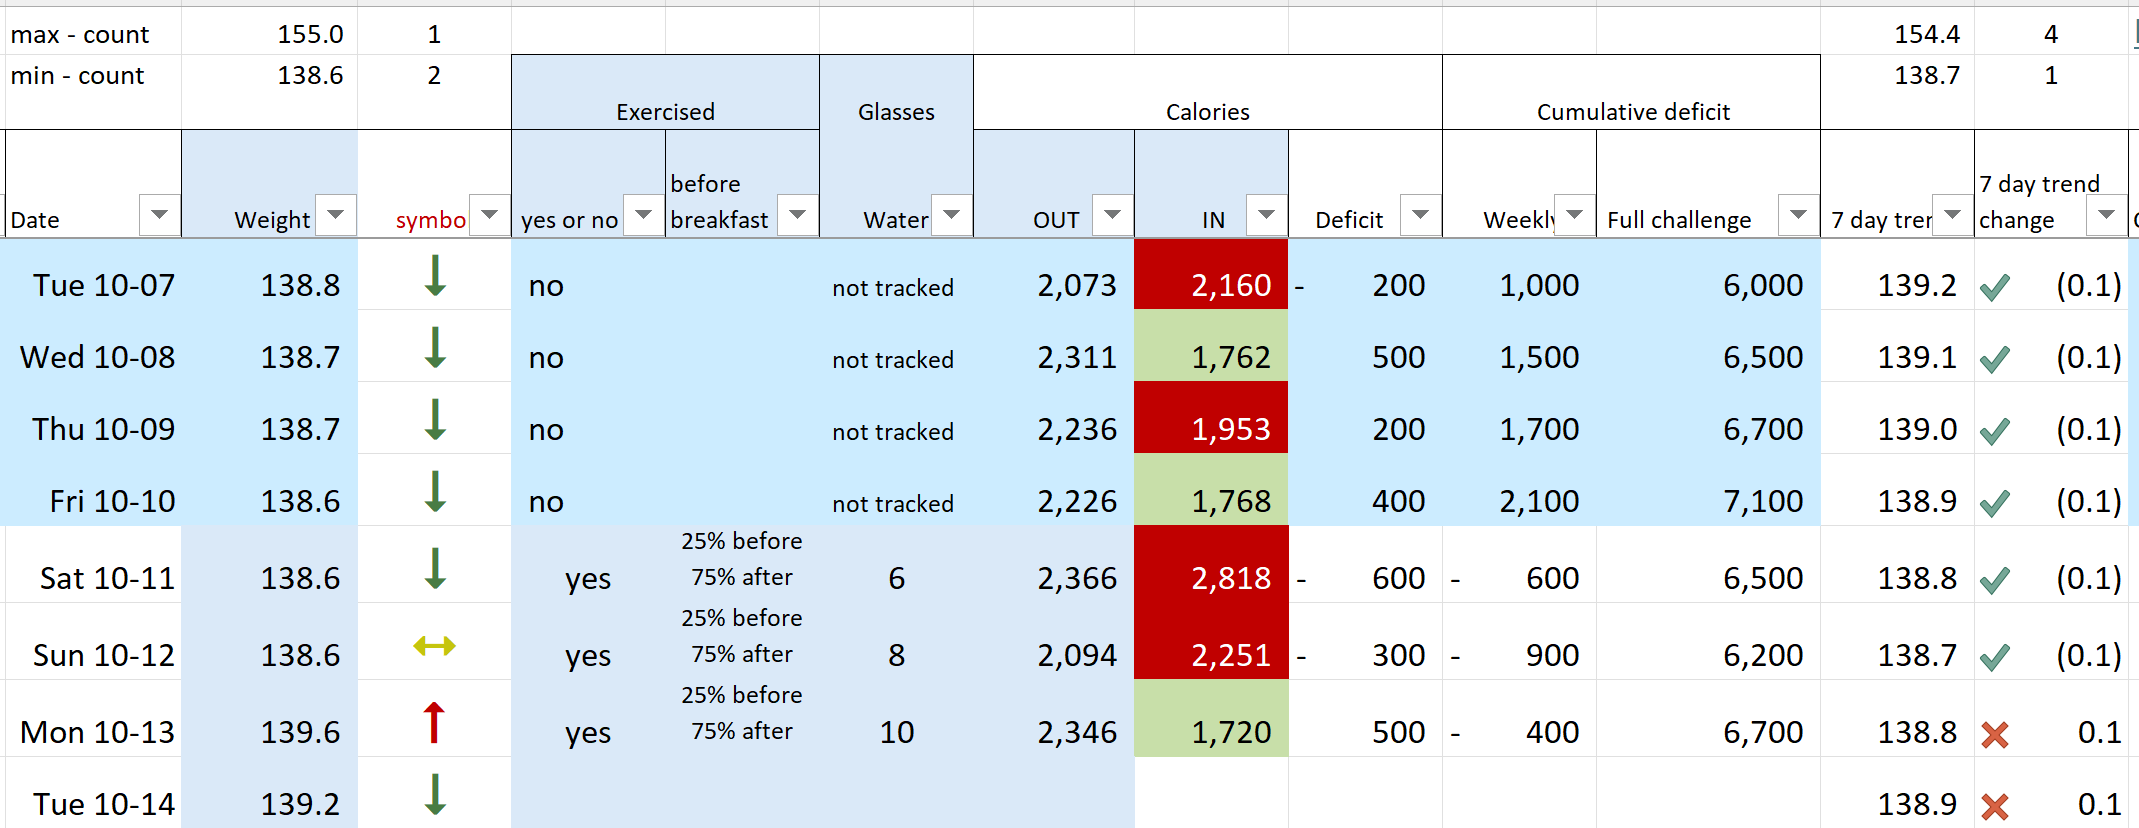This screenshot has height=828, width=2139.
Task: Click the red up arrow for Mon 10-13
Action: pos(434,723)
